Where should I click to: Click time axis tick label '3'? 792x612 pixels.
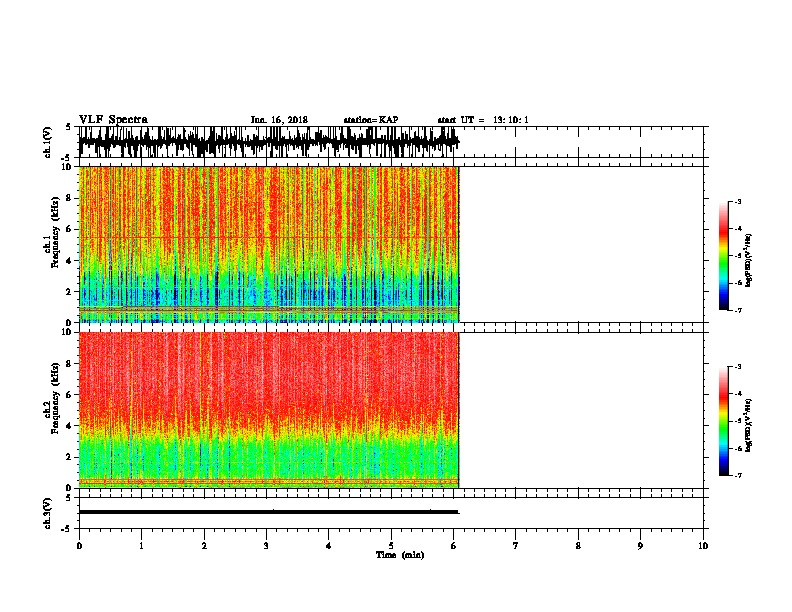click(x=266, y=546)
